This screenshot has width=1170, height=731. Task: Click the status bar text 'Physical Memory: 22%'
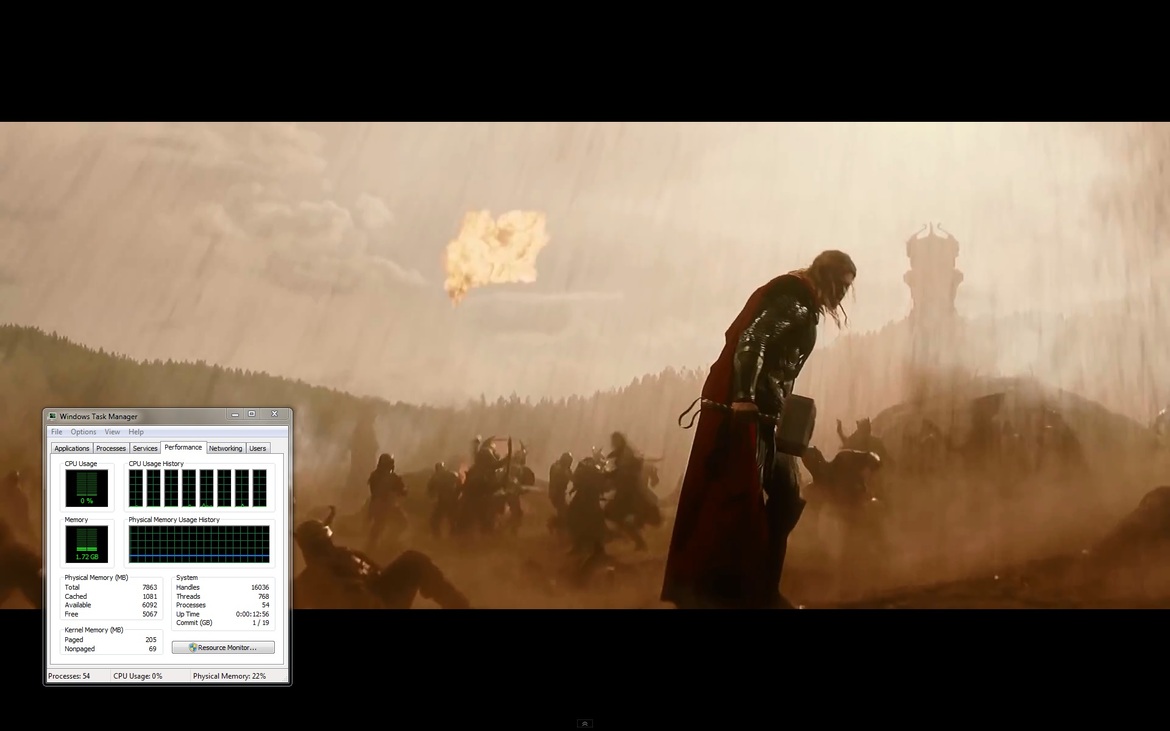tap(229, 677)
